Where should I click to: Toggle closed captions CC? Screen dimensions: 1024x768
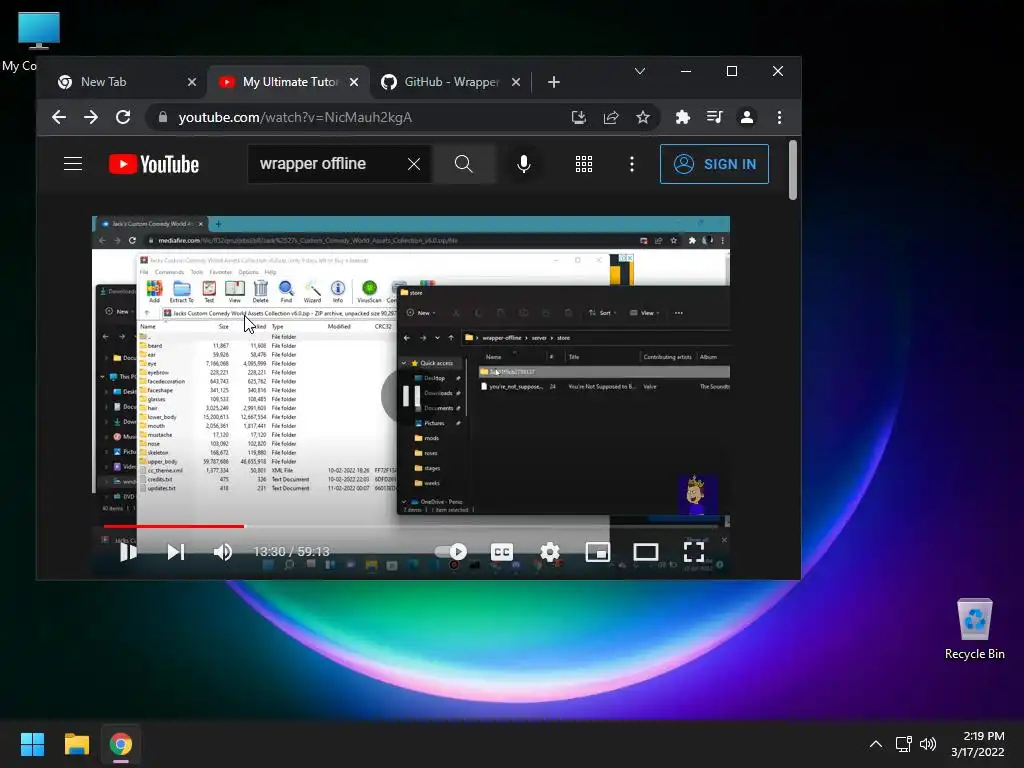502,552
